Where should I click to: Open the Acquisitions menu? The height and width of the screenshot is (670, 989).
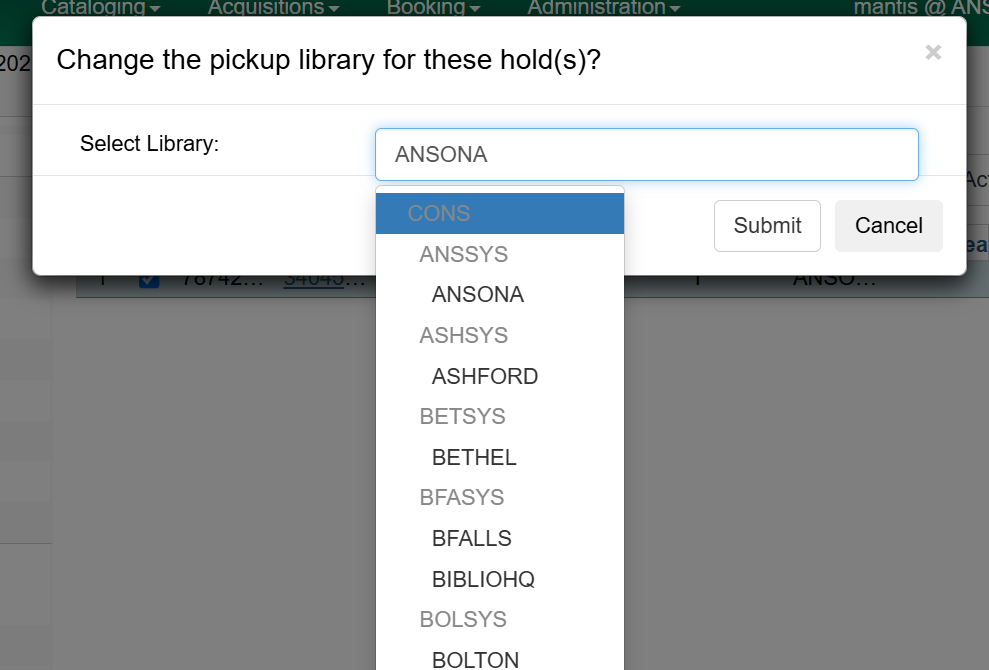[273, 8]
